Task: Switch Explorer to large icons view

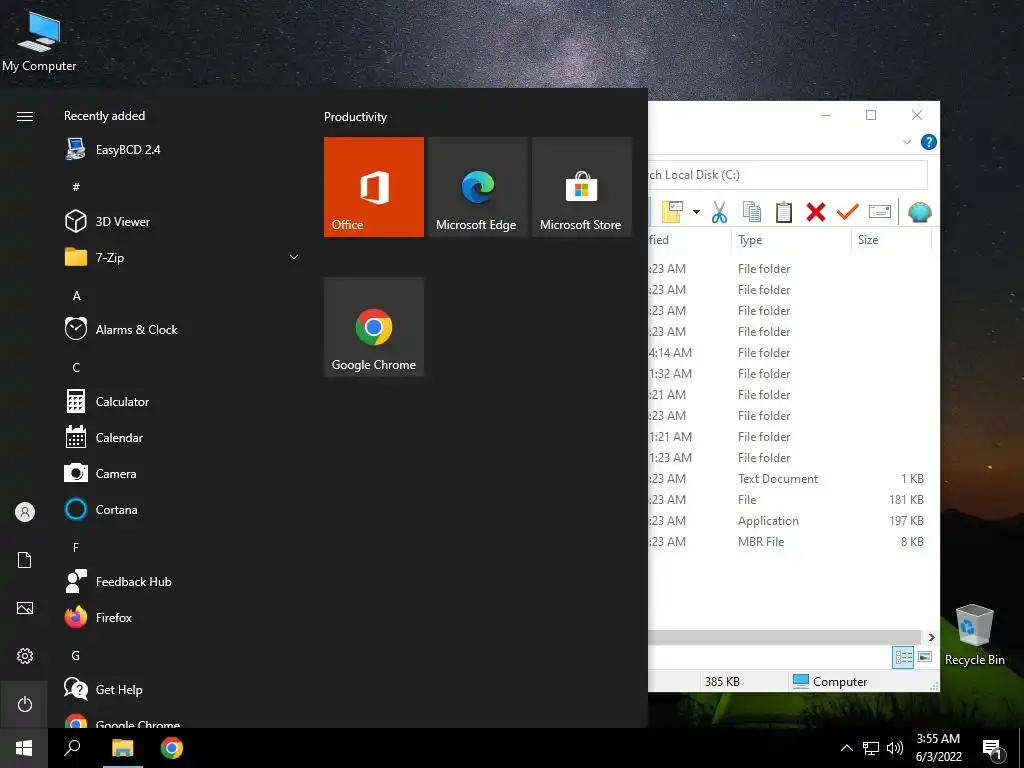Action: pos(925,657)
